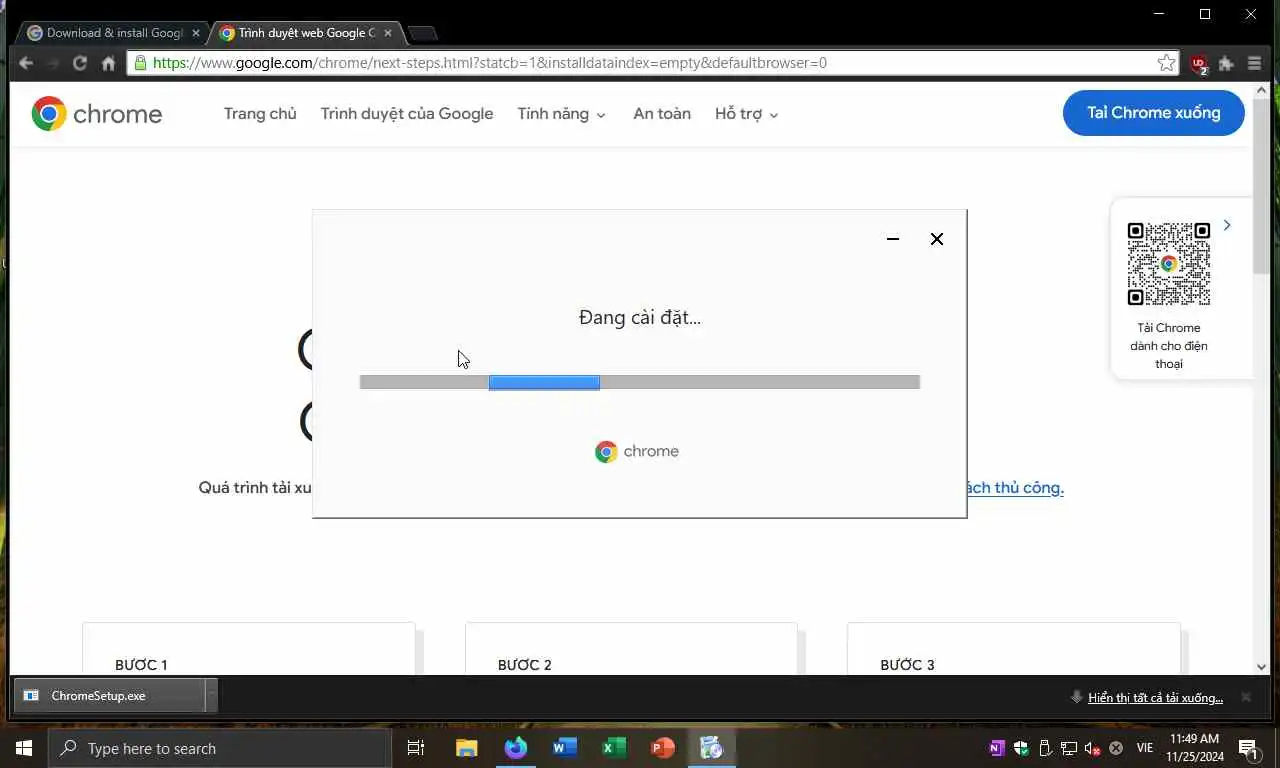Expand the Tính năng dropdown
This screenshot has width=1280, height=768.
pyautogui.click(x=561, y=114)
